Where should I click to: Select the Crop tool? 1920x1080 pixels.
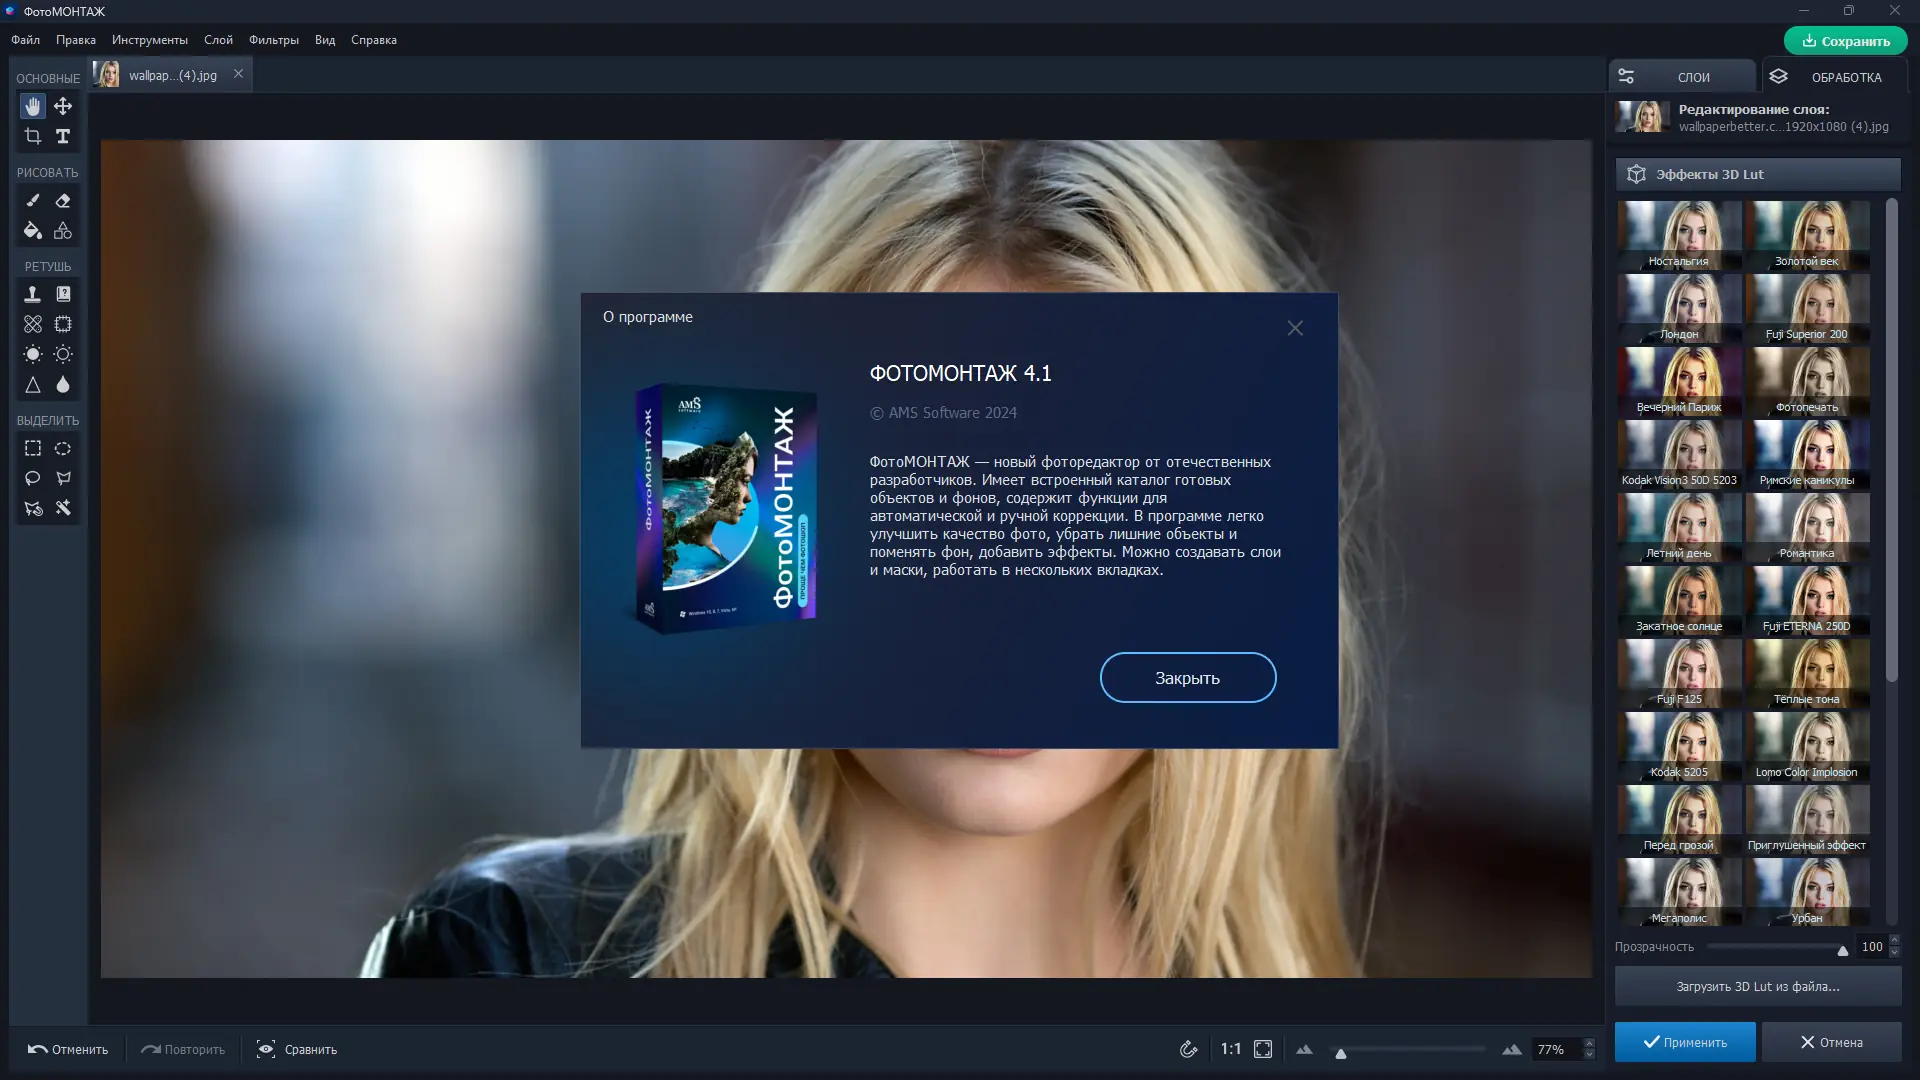pos(33,136)
